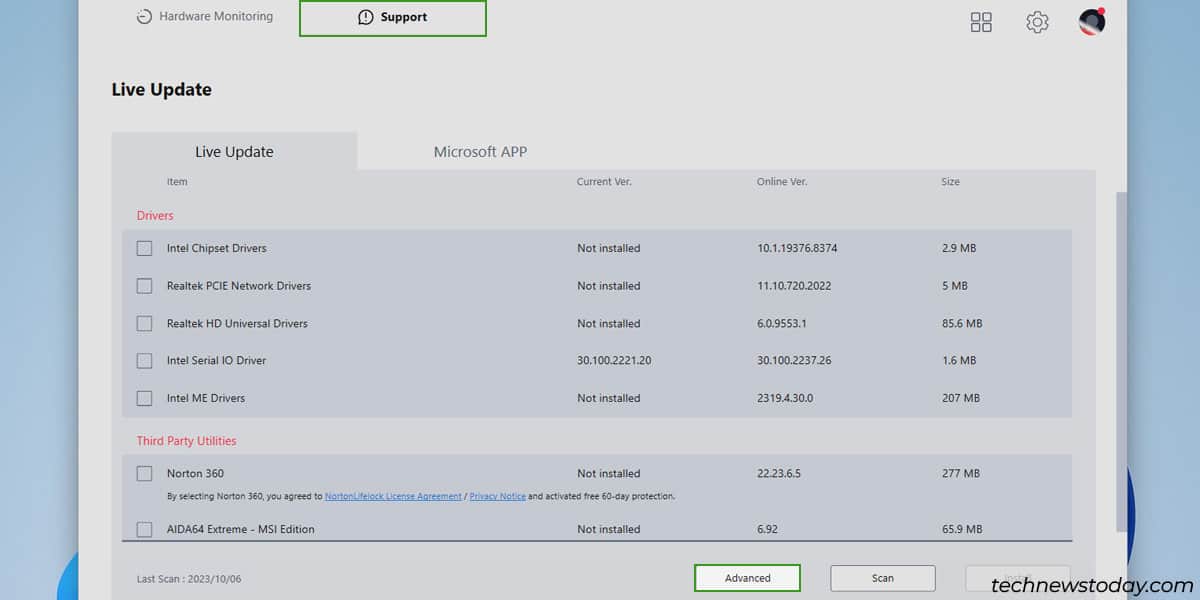Screen dimensions: 1200x600
Task: Click the 65.9 MB size value
Action: coord(962,529)
